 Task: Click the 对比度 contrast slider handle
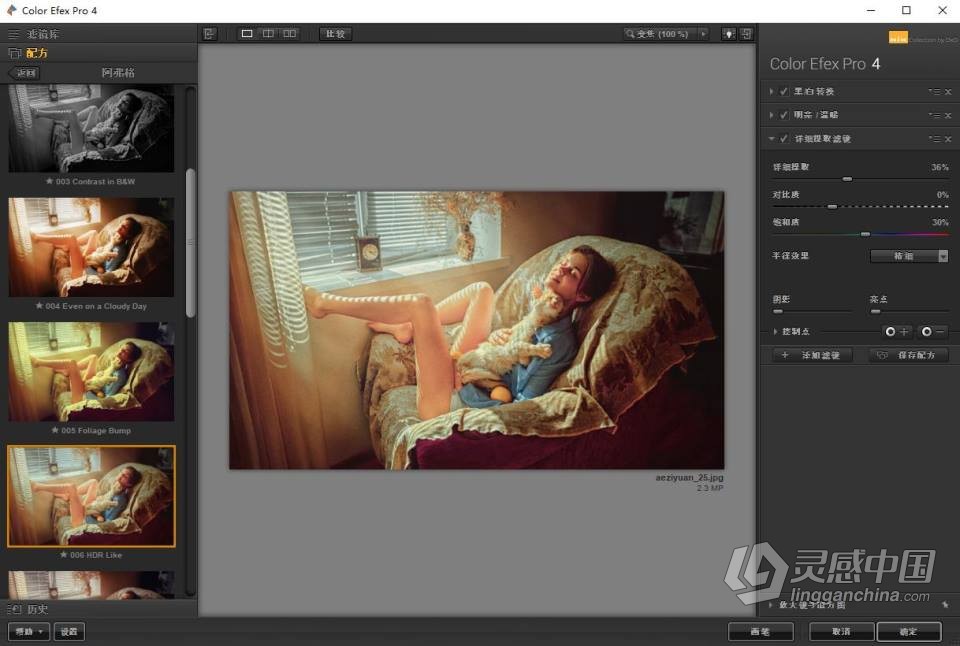(832, 206)
